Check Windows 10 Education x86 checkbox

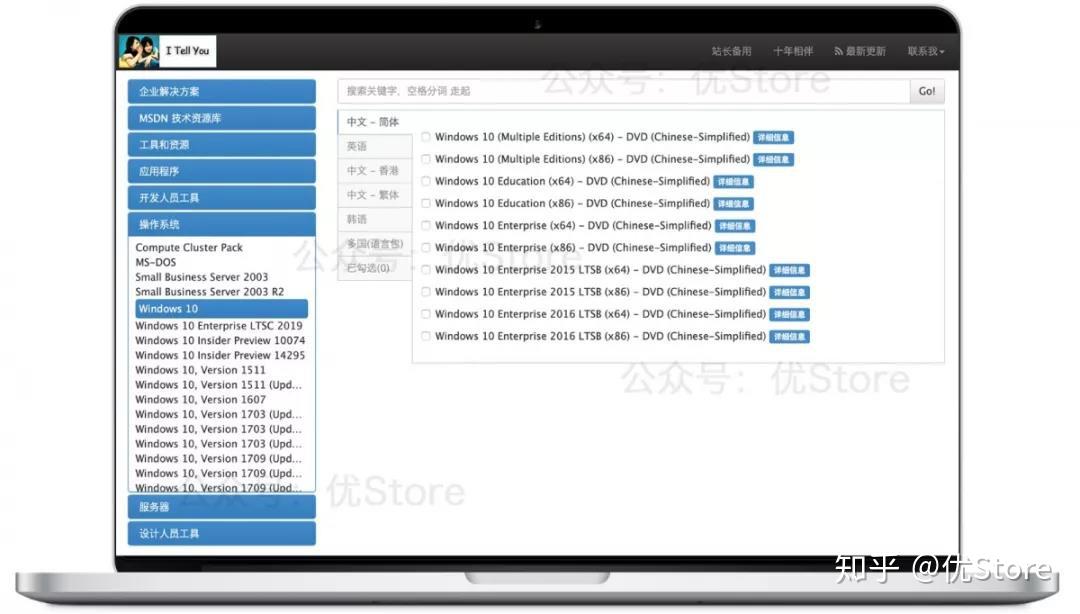(x=426, y=203)
